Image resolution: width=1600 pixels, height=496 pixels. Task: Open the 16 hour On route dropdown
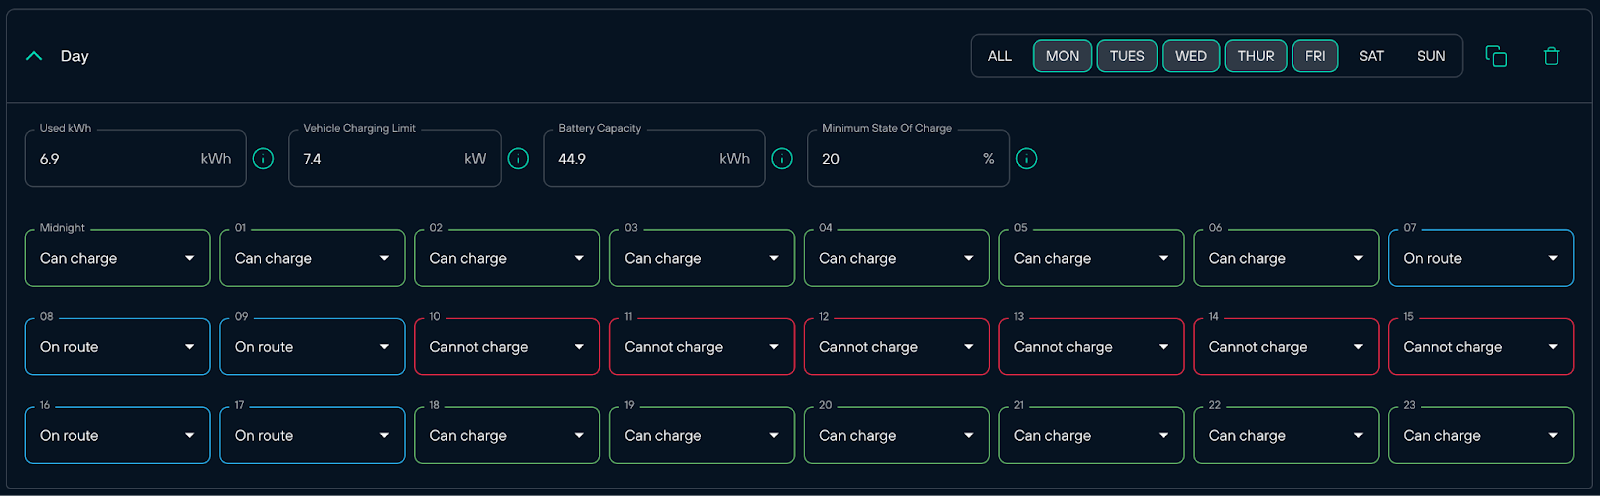coord(117,436)
